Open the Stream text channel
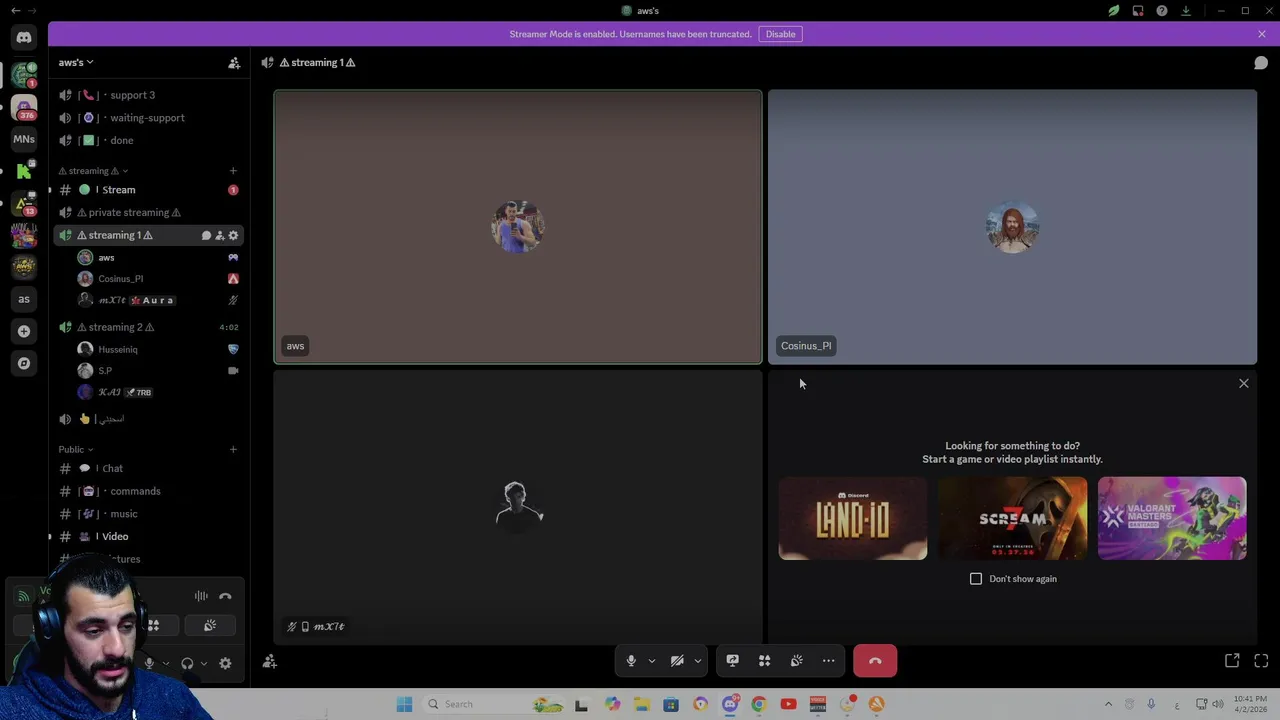The height and width of the screenshot is (720, 1280). tap(149, 190)
